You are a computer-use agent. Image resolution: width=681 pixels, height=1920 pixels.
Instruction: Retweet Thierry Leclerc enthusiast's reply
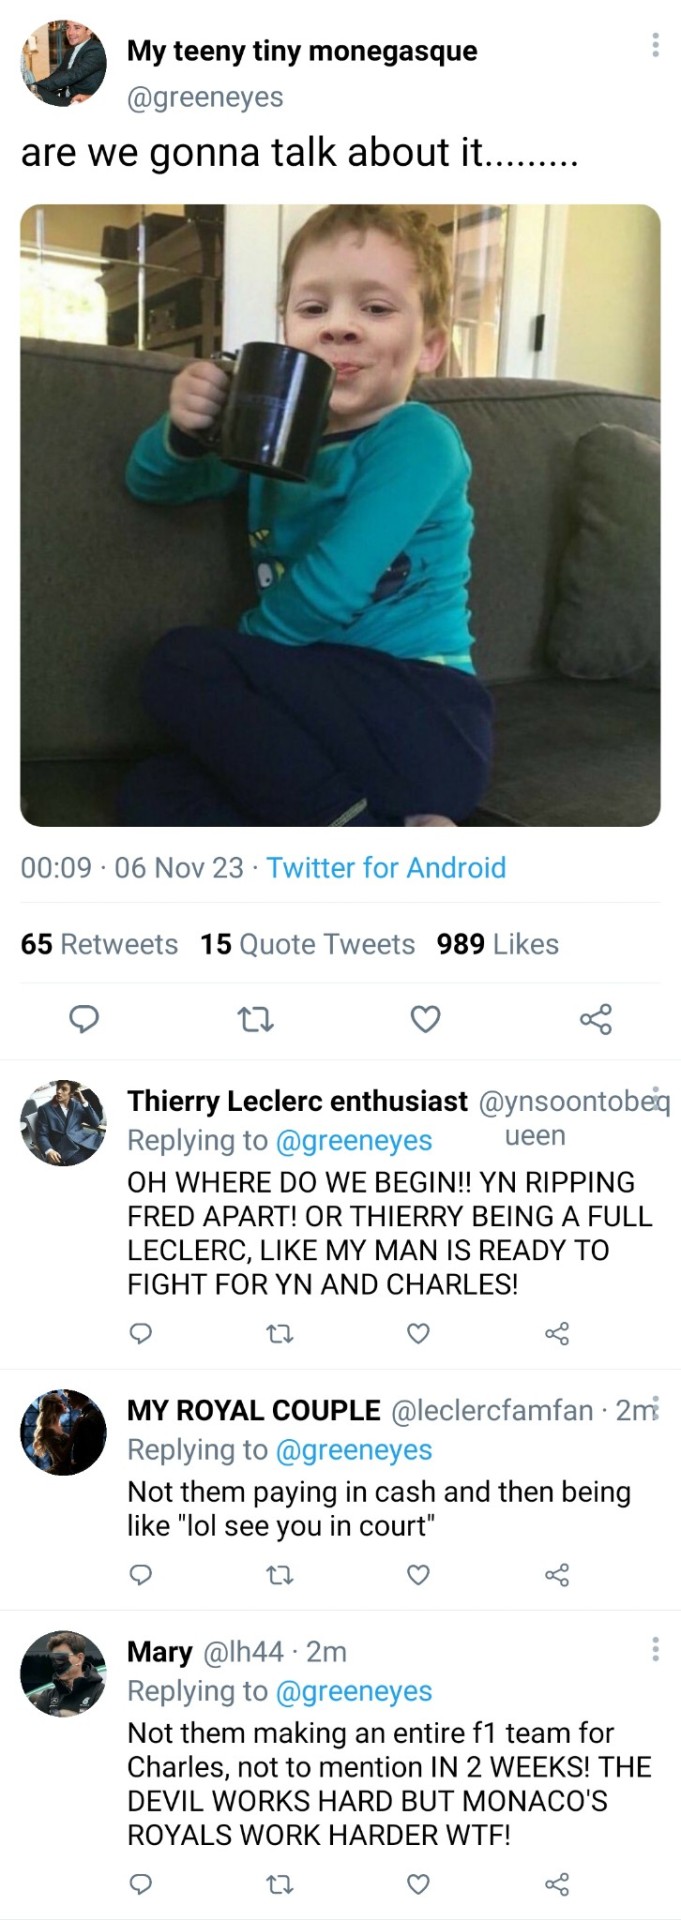(280, 1333)
